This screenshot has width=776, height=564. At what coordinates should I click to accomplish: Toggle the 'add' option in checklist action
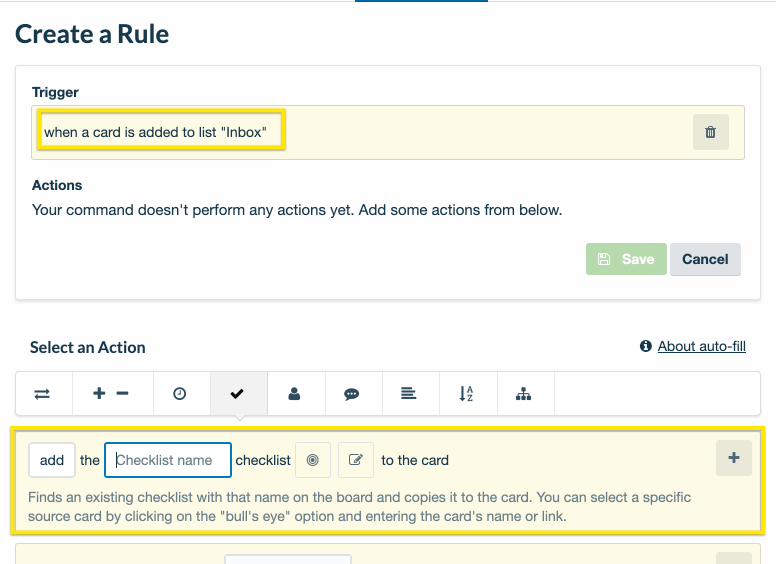(52, 460)
